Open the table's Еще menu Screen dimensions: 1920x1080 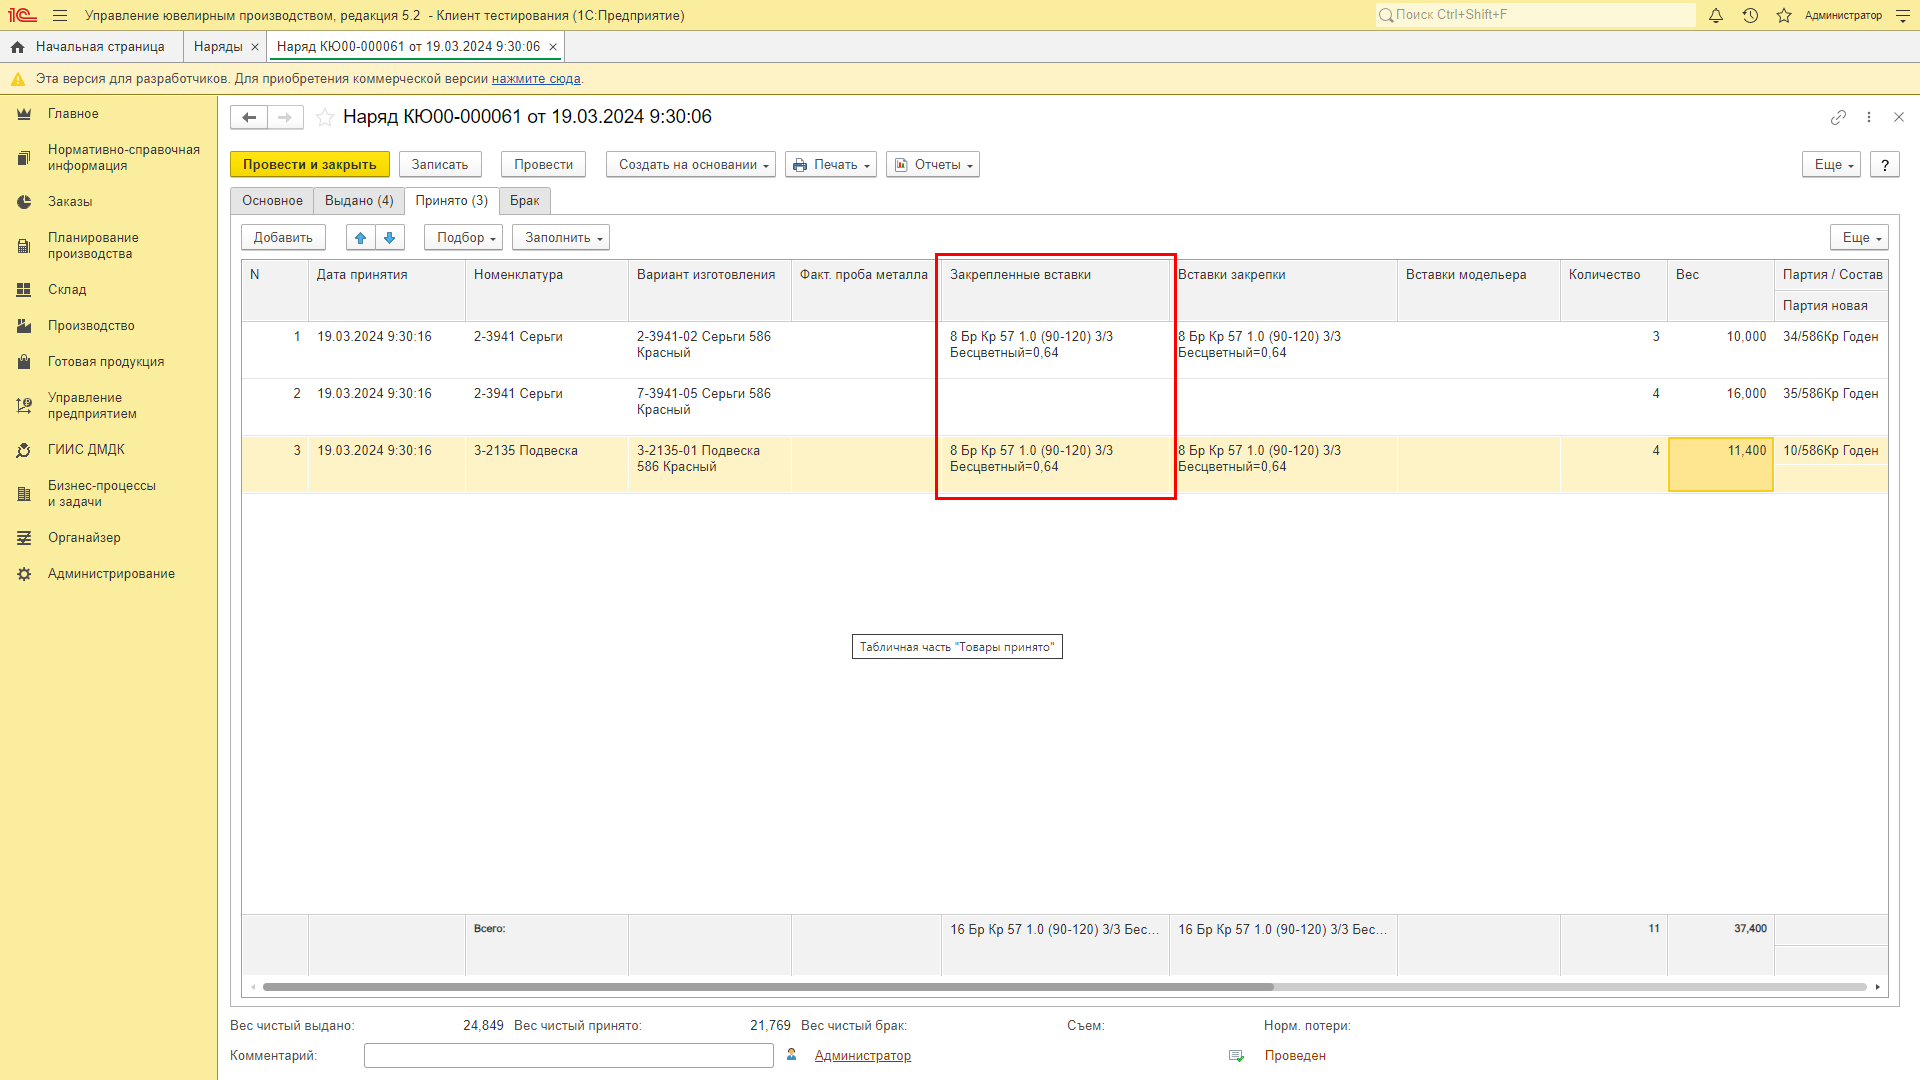(1859, 238)
